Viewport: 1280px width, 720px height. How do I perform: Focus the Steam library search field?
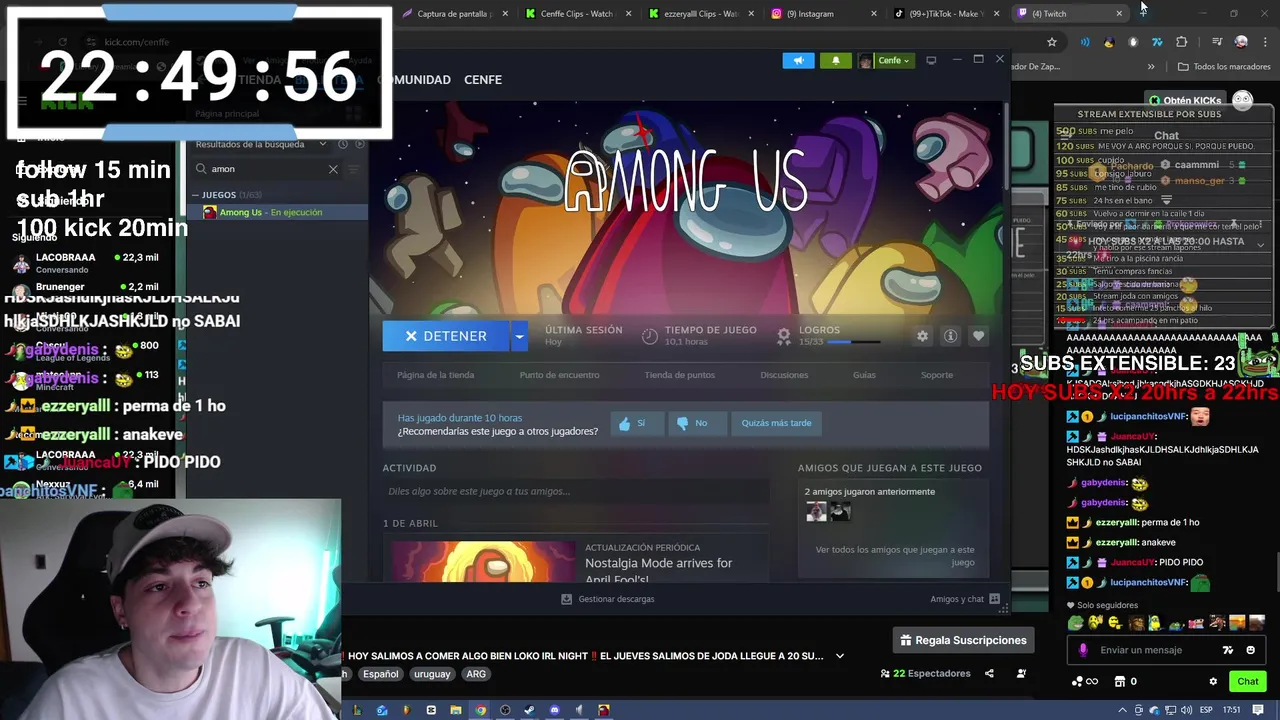point(265,169)
